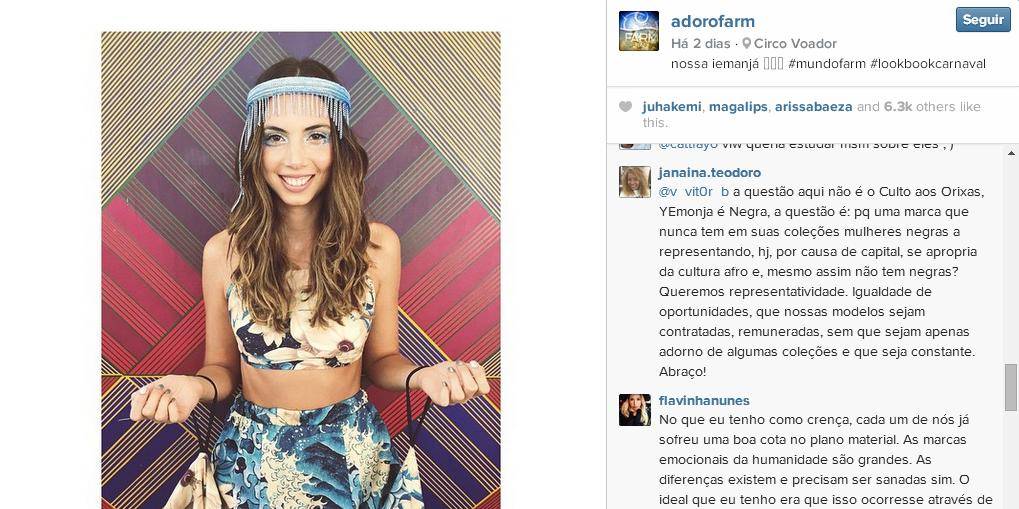Click the comments scrollbar thumb
Viewport: 1019px width, 509px height.
[1011, 387]
